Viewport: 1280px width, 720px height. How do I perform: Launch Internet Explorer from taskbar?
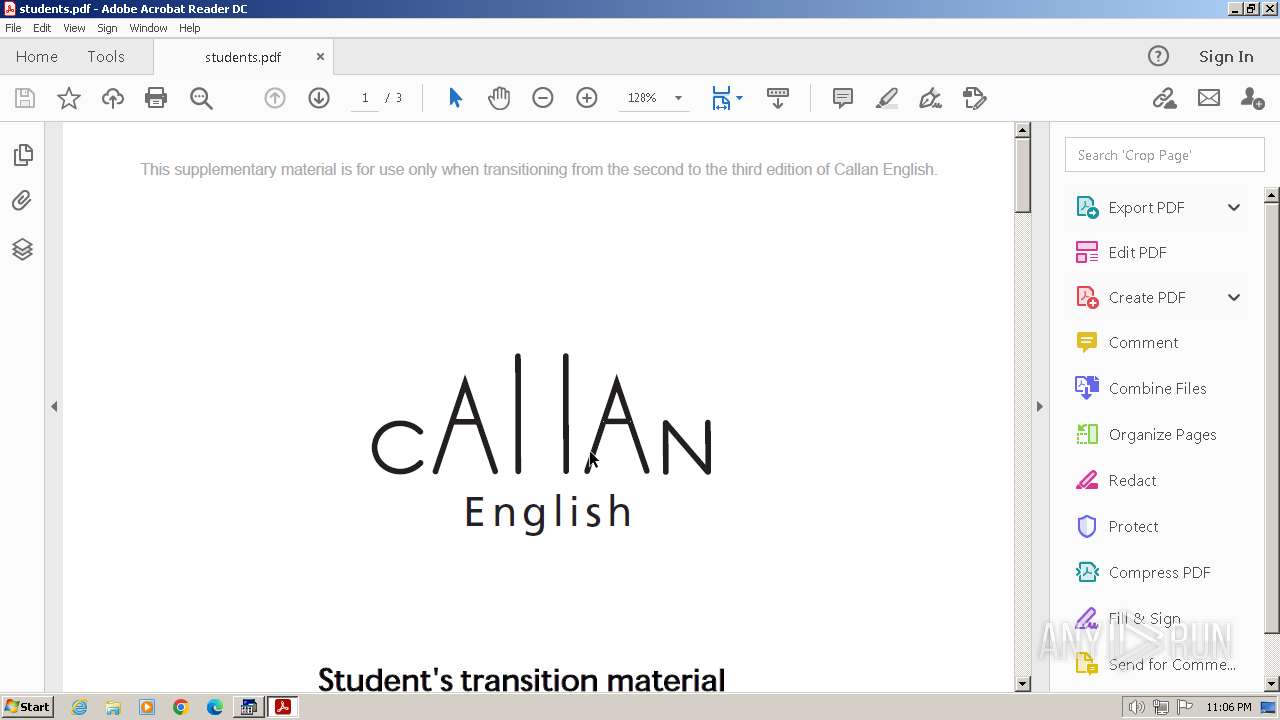point(79,707)
